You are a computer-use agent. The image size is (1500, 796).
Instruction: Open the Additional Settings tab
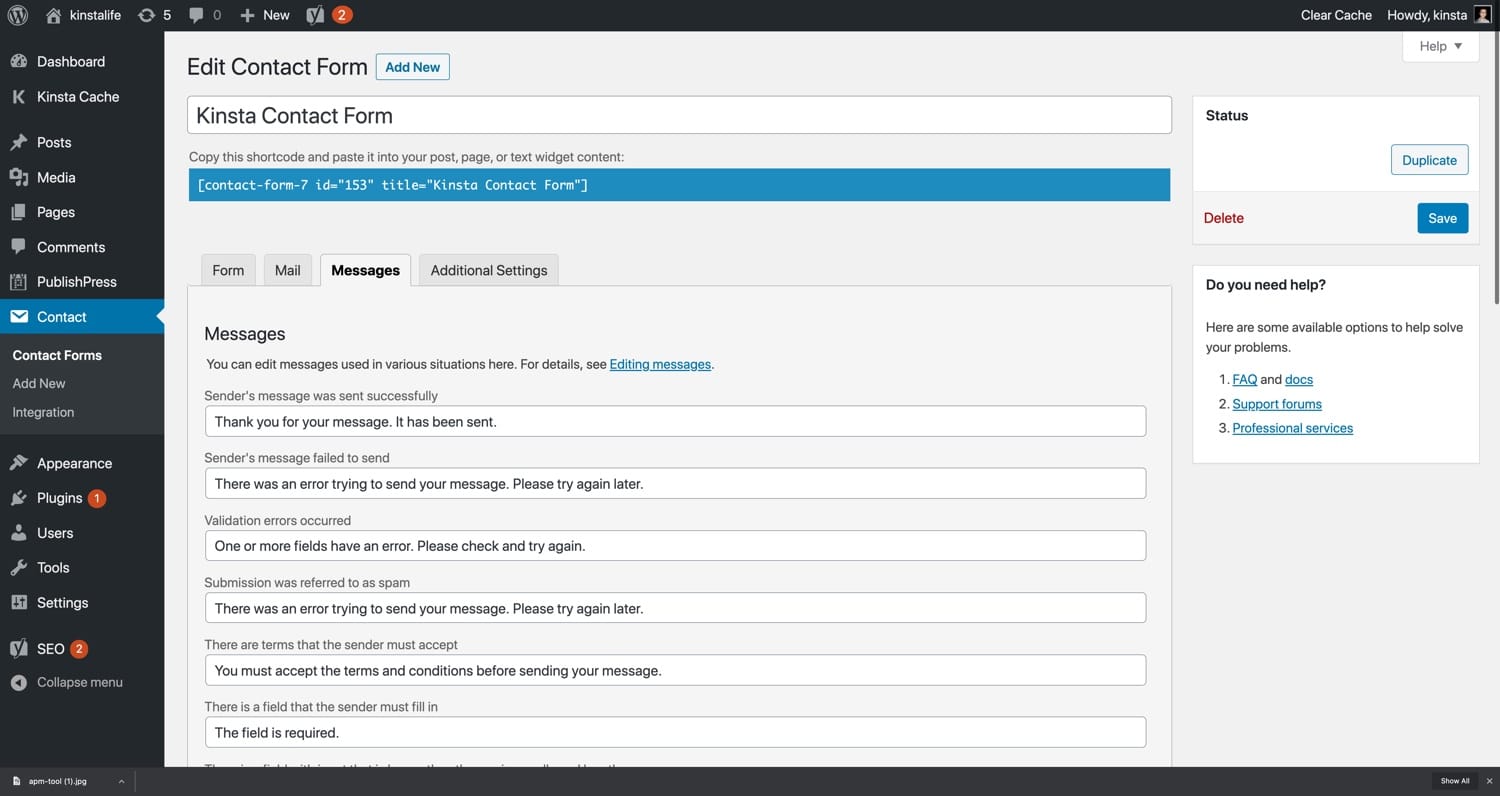488,270
